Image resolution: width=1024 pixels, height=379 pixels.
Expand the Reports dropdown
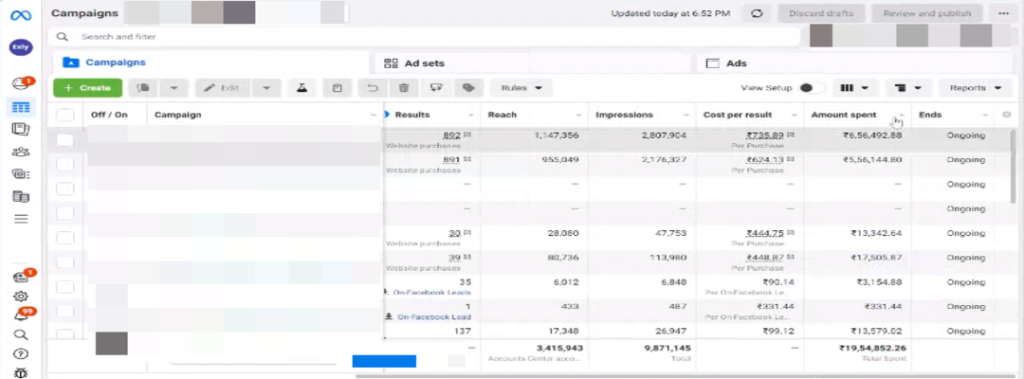[x=976, y=88]
